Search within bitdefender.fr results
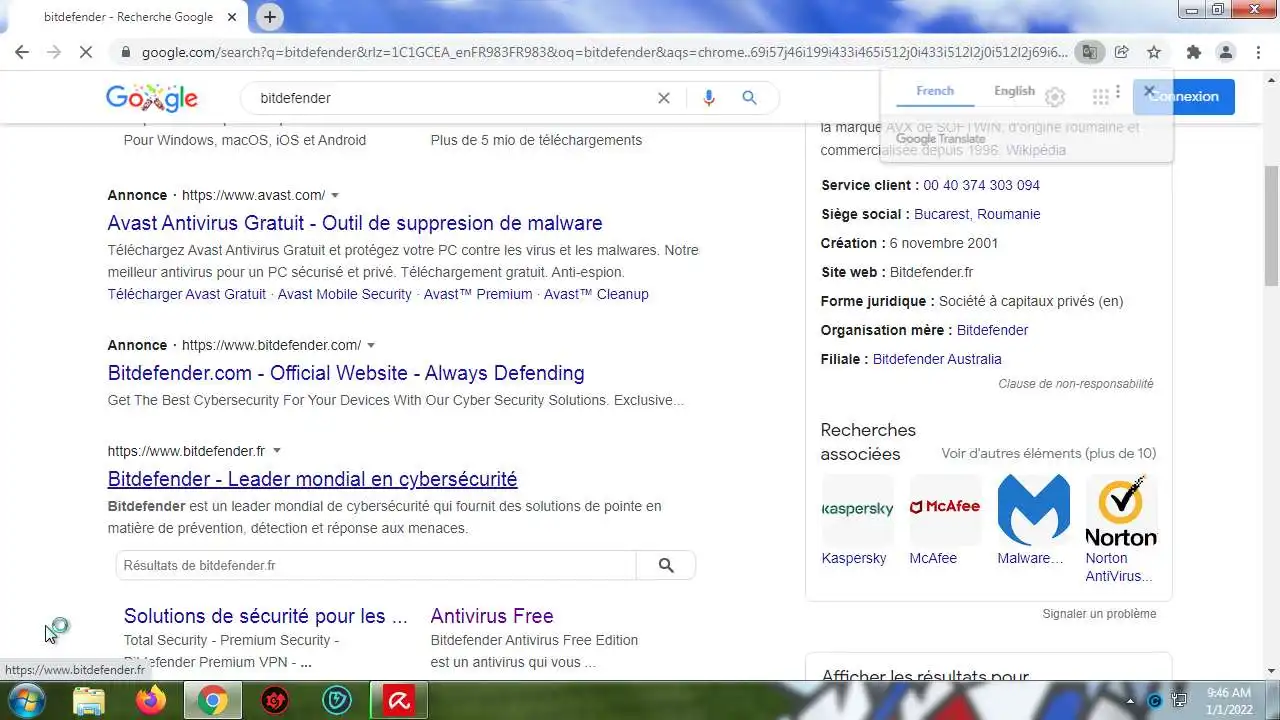This screenshot has height=720, width=1280. (666, 565)
